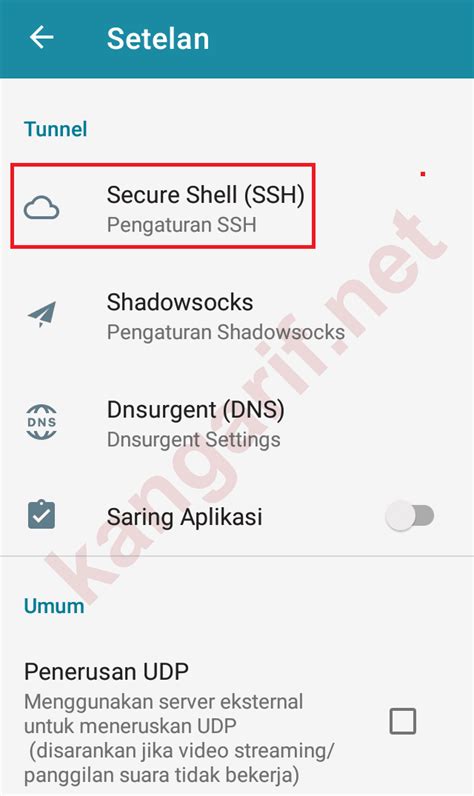474x796 pixels.
Task: Tap the paper plane icon for Shadowsocks
Action: point(42,314)
